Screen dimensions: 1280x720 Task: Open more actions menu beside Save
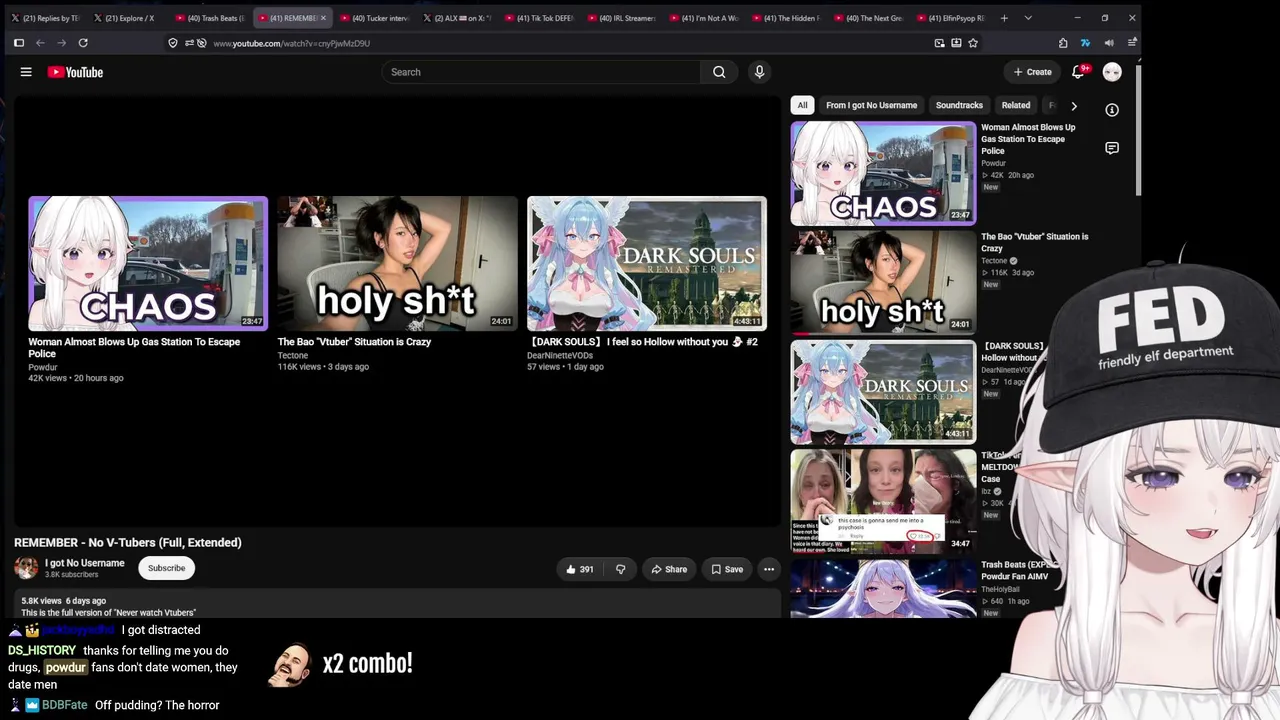(x=769, y=569)
